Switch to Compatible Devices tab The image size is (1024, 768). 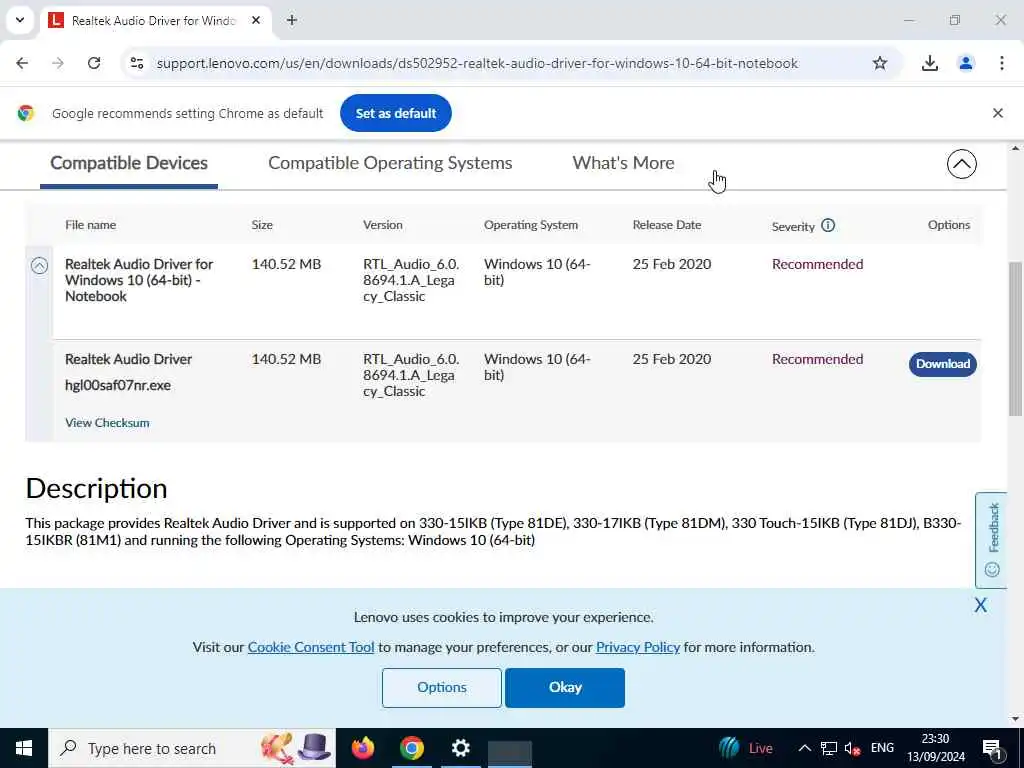click(x=129, y=163)
